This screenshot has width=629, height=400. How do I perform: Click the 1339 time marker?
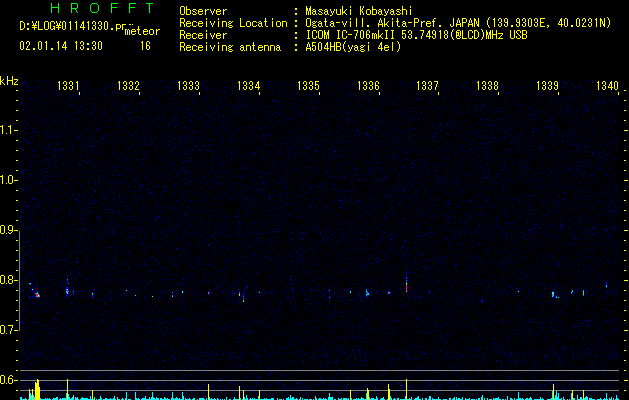pyautogui.click(x=547, y=85)
